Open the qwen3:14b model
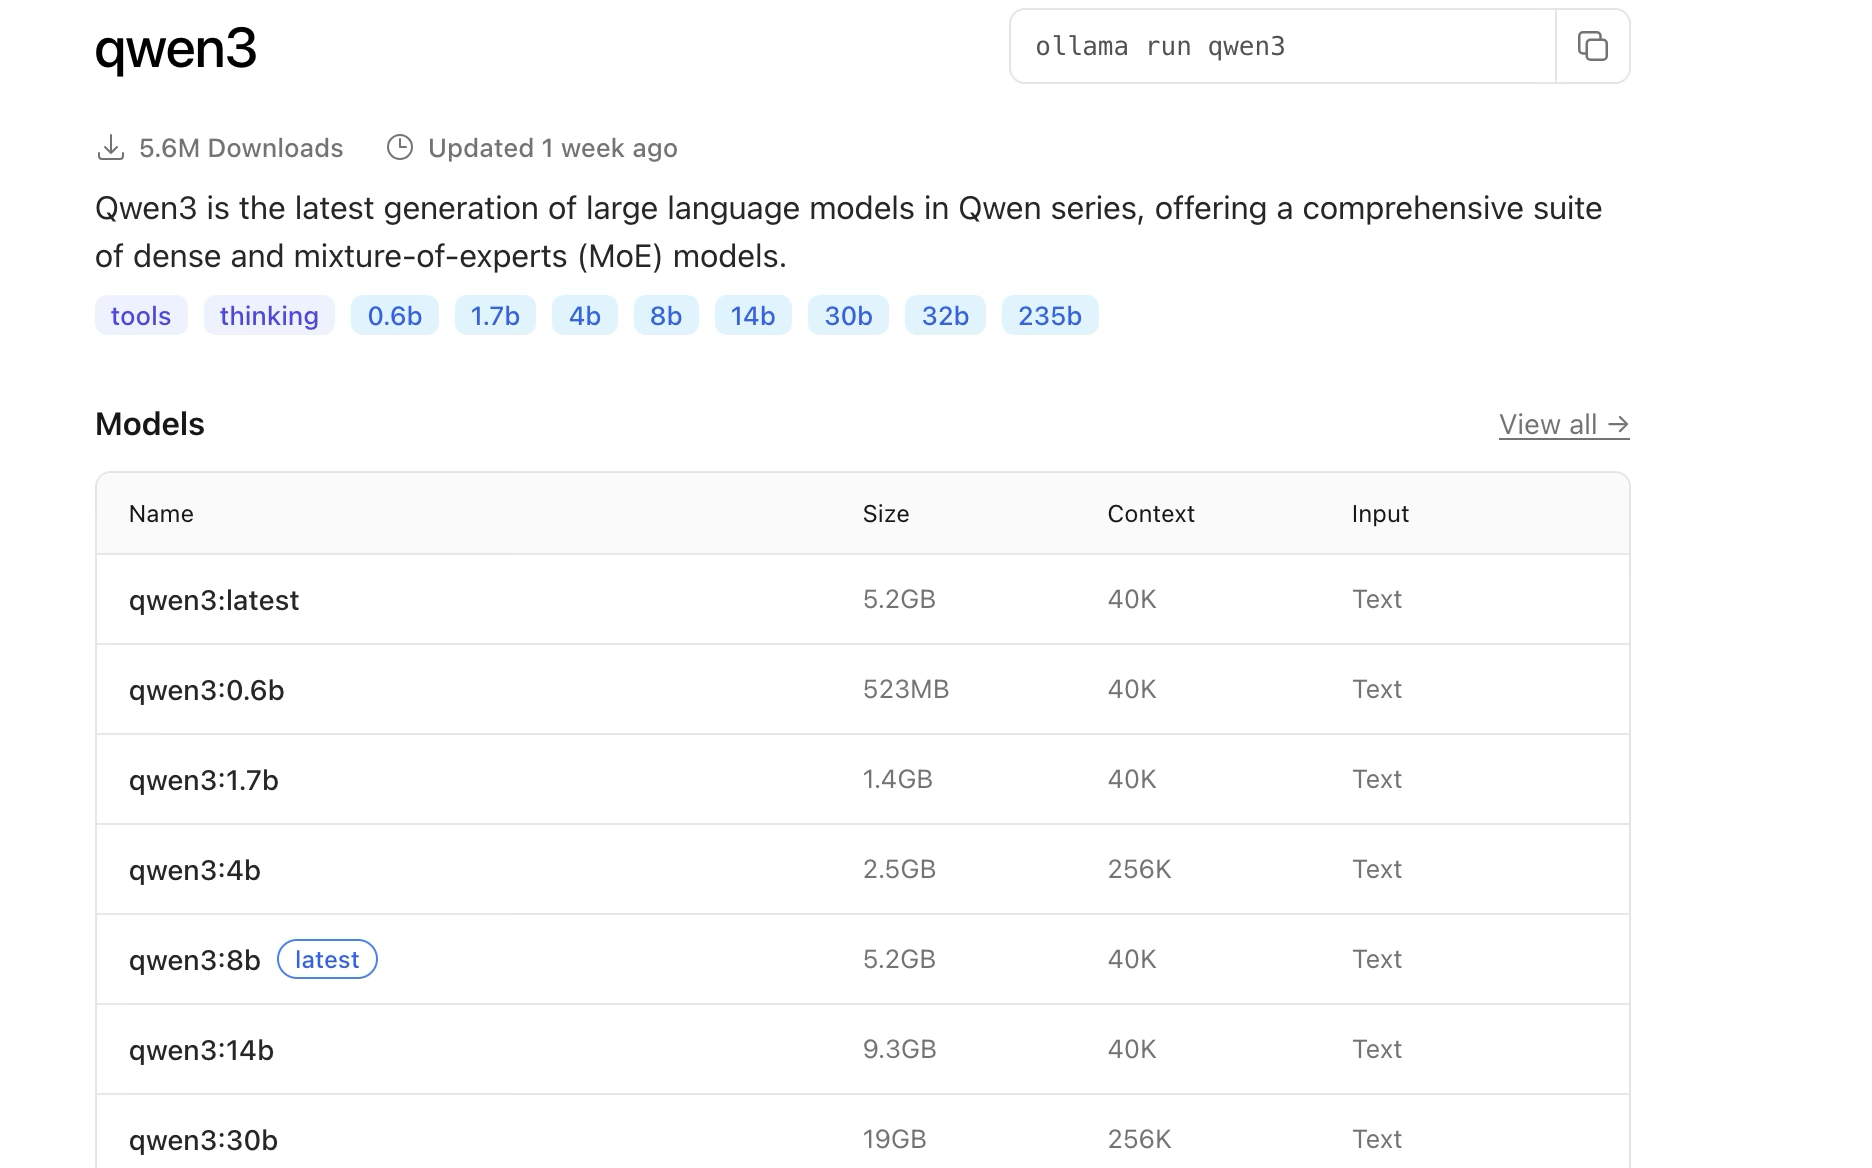The height and width of the screenshot is (1168, 1872). pyautogui.click(x=201, y=1050)
